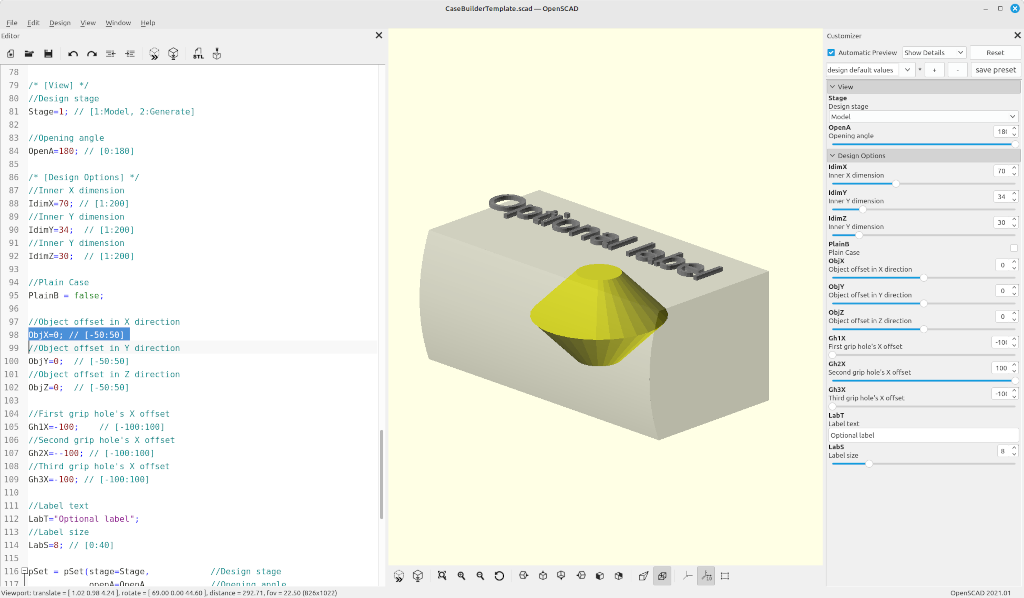Open the Window menu
The height and width of the screenshot is (598, 1024).
pyautogui.click(x=118, y=23)
